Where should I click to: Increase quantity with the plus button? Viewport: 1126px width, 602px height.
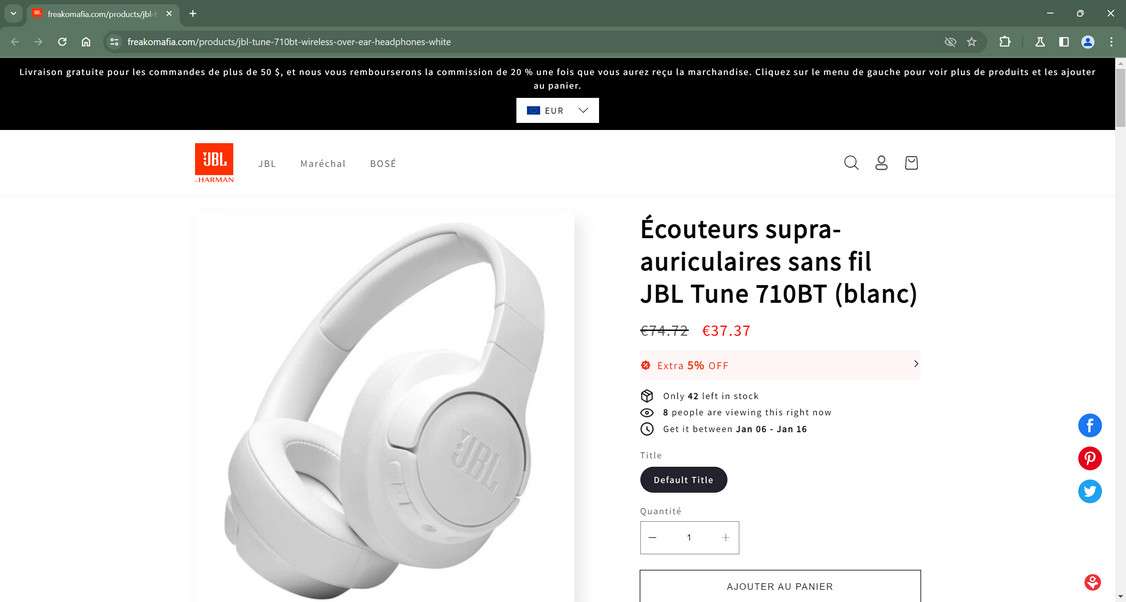(725, 537)
